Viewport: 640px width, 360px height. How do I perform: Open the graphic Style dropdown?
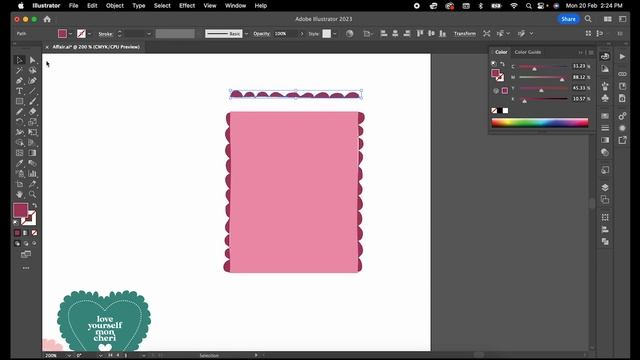(x=335, y=34)
